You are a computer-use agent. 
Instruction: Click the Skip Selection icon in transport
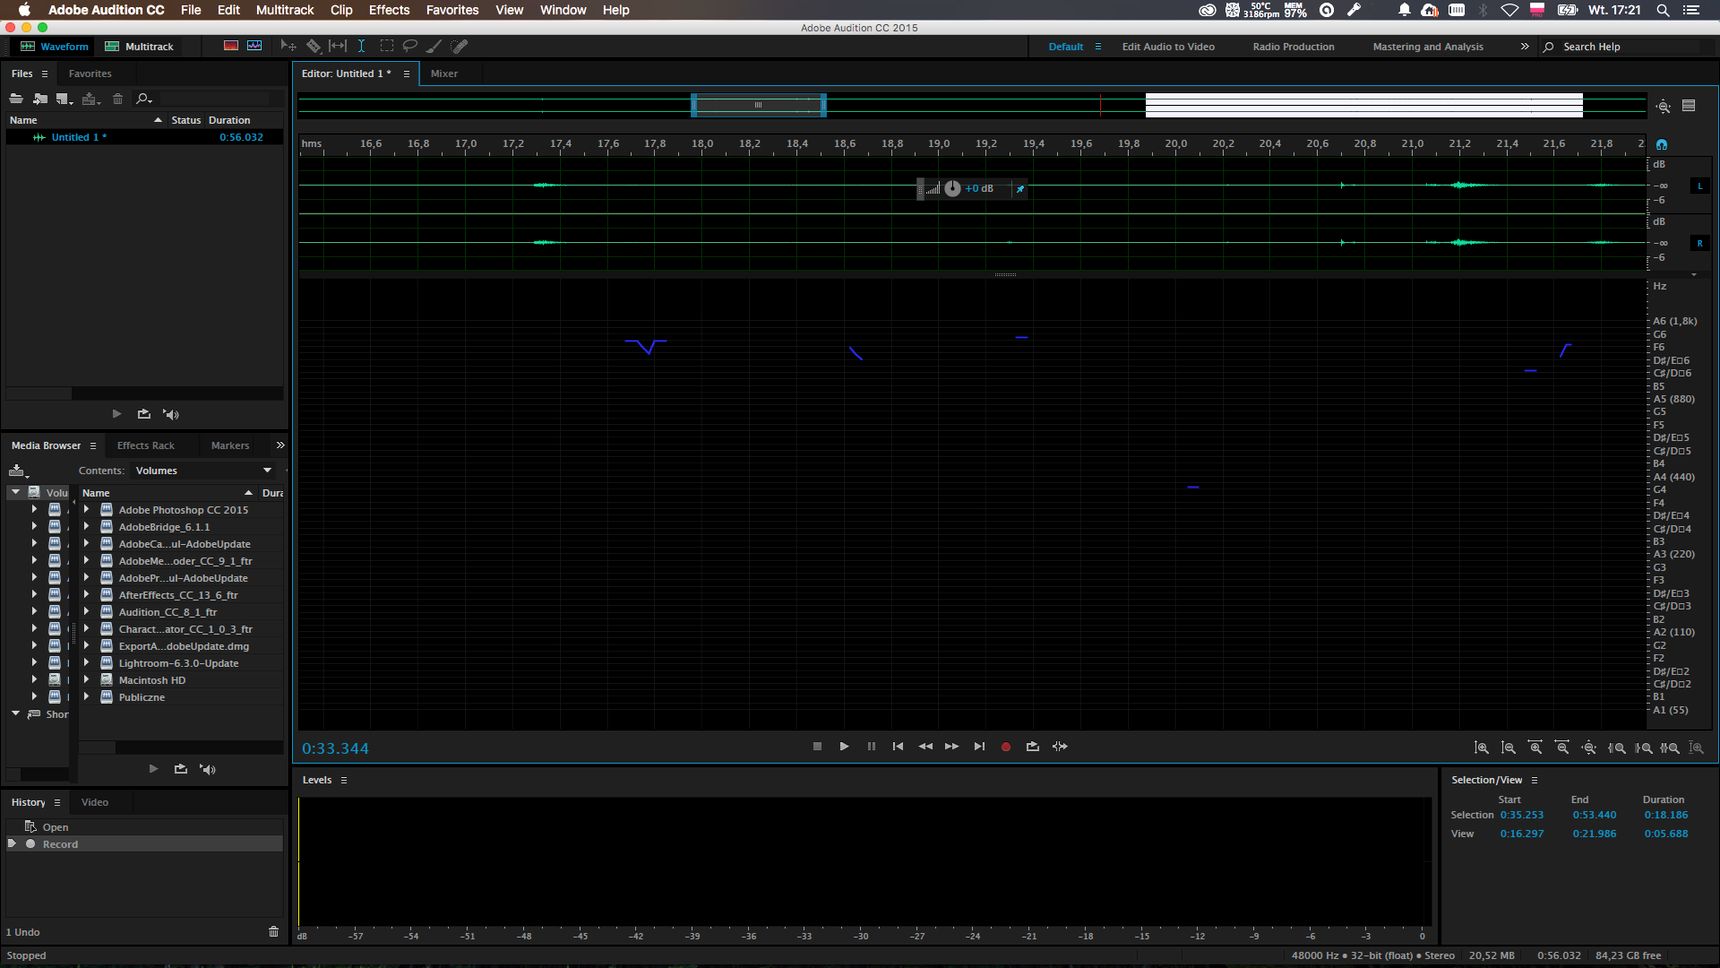tap(1060, 746)
